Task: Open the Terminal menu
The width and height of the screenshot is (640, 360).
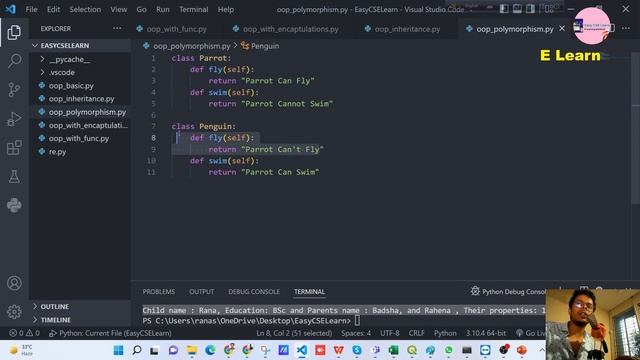Action: tap(193, 9)
